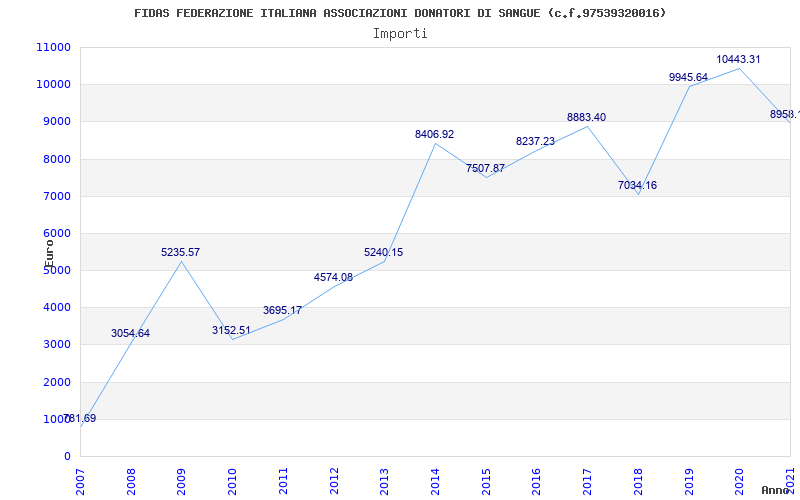This screenshot has width=800, height=500.
Task: Select the 9945.64 data label
Action: (688, 78)
